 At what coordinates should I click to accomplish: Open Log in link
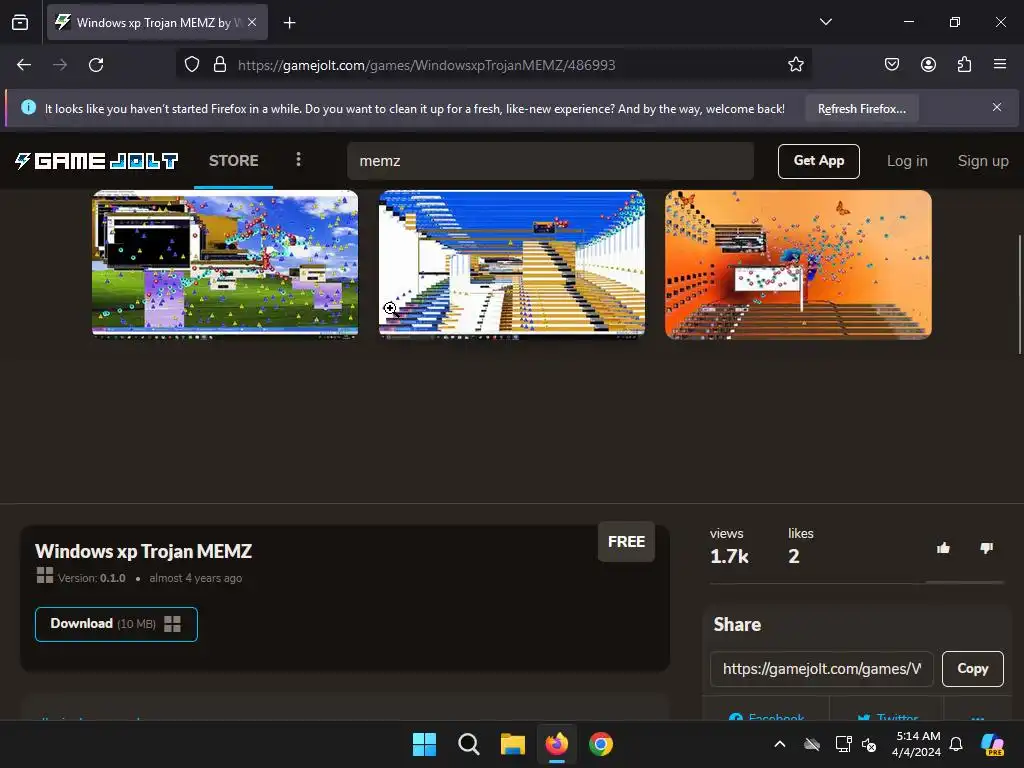coord(907,161)
